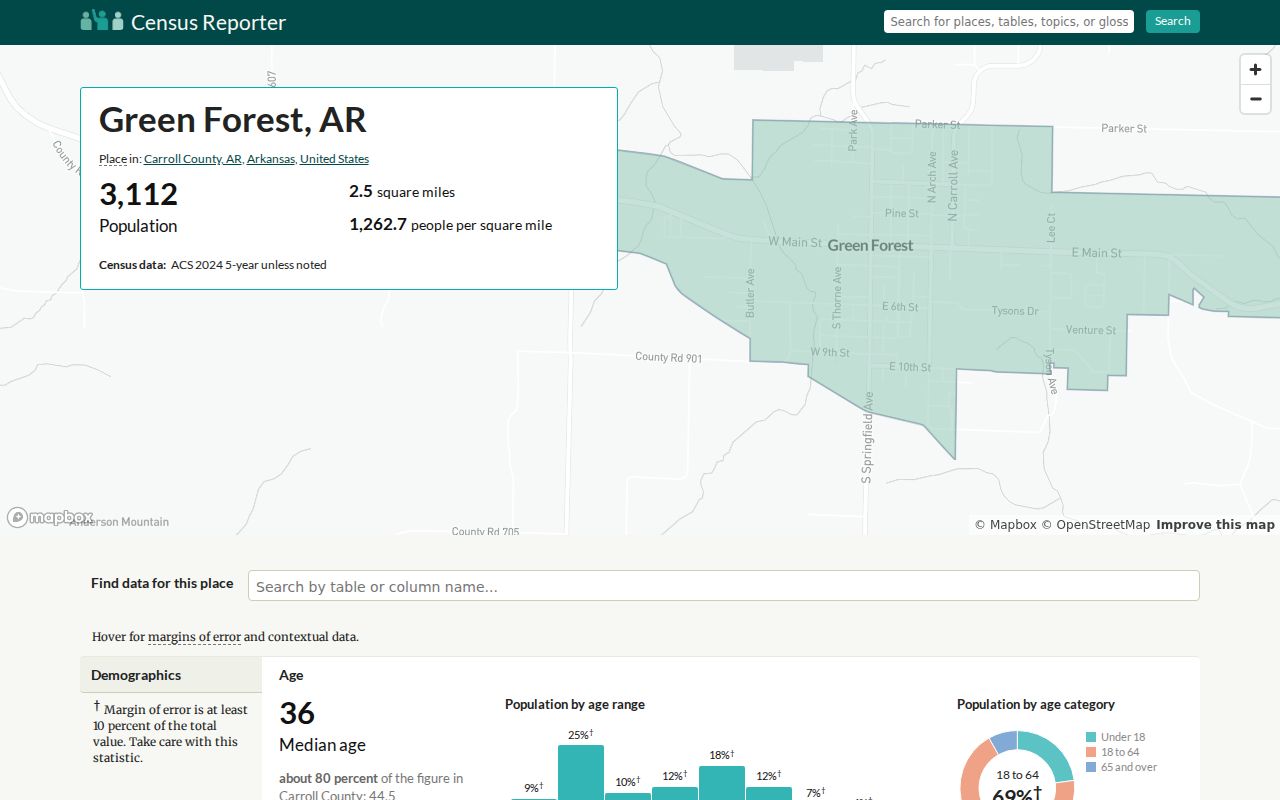This screenshot has width=1280, height=800.
Task: Open the Carroll County, AR link
Action: coord(193,159)
